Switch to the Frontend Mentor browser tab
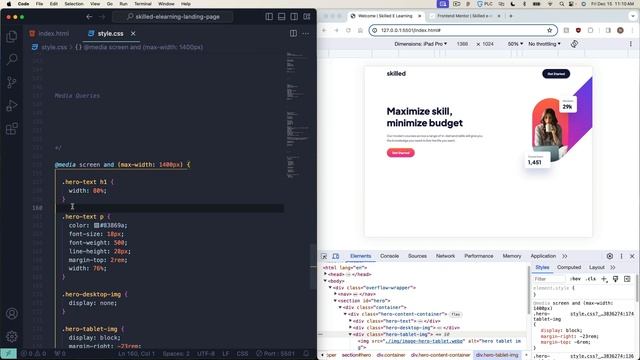Image resolution: width=640 pixels, height=360 pixels. tap(465, 16)
